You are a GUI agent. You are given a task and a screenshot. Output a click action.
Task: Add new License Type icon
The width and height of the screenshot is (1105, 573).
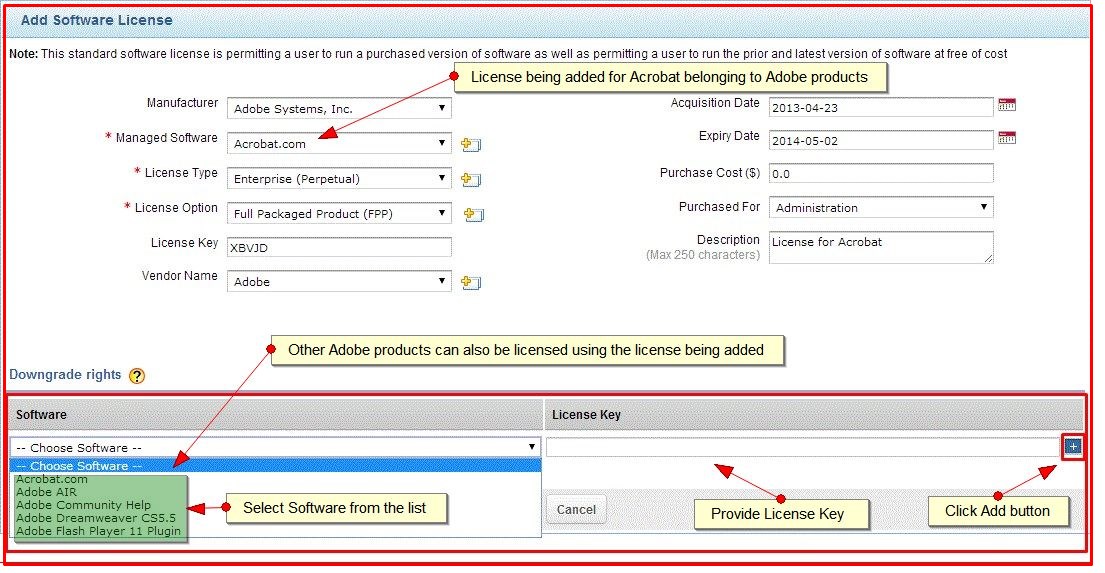[471, 179]
